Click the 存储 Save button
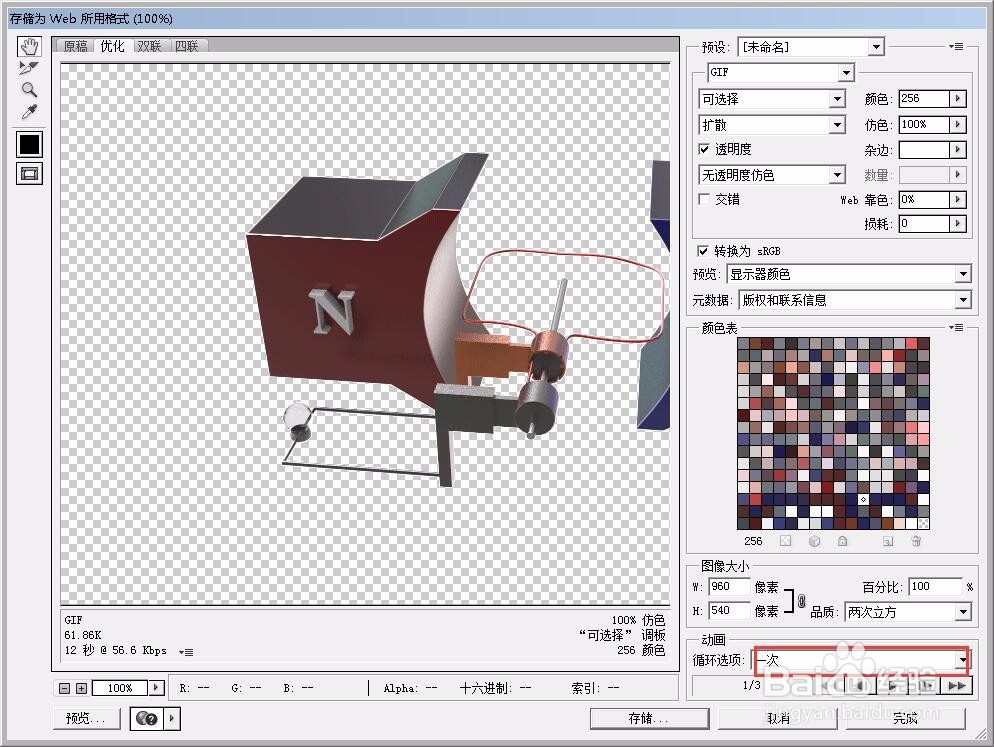This screenshot has height=747, width=994. coord(649,718)
